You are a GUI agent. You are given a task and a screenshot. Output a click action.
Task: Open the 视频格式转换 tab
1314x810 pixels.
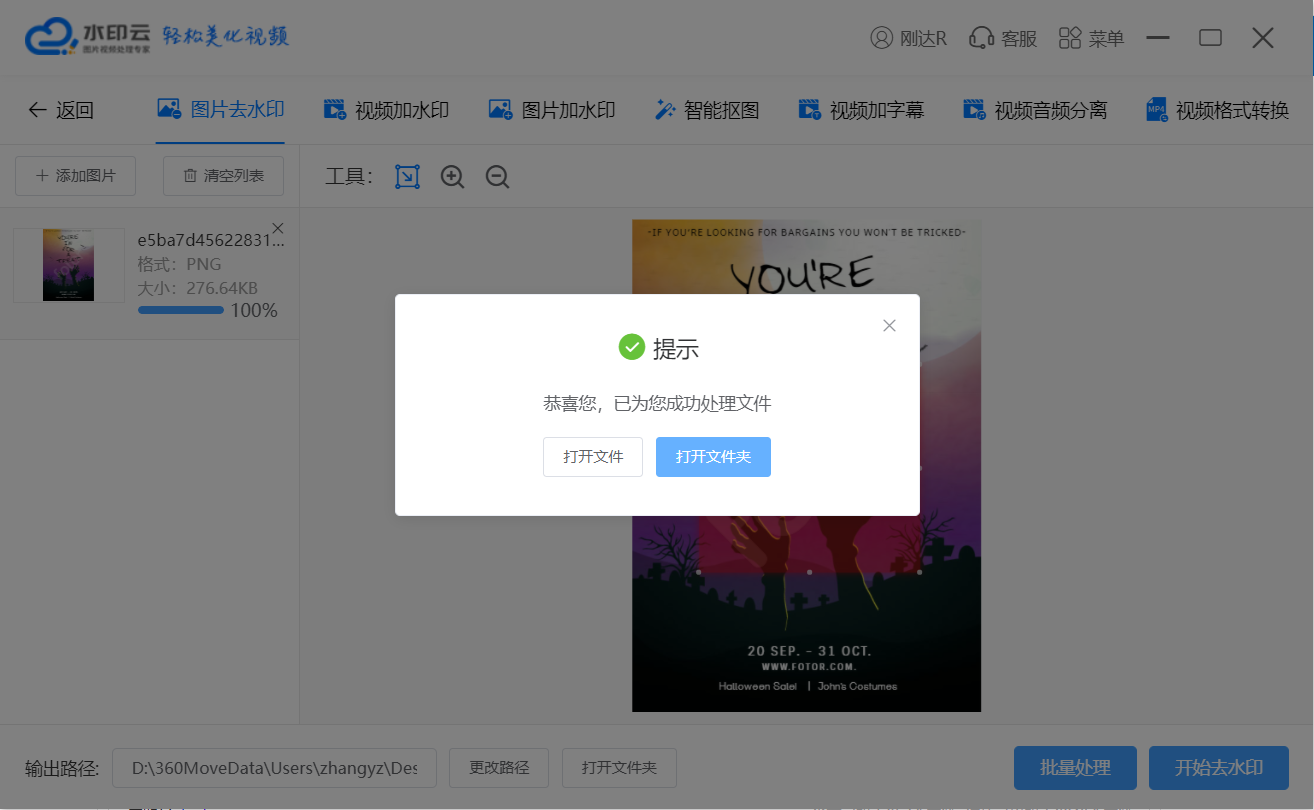coord(1217,110)
